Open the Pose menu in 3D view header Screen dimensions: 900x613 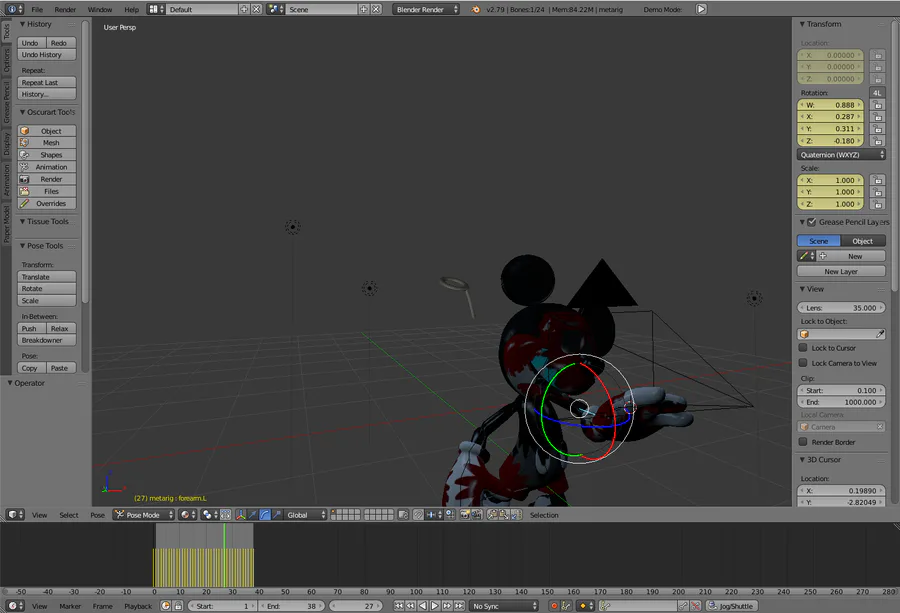(98, 515)
